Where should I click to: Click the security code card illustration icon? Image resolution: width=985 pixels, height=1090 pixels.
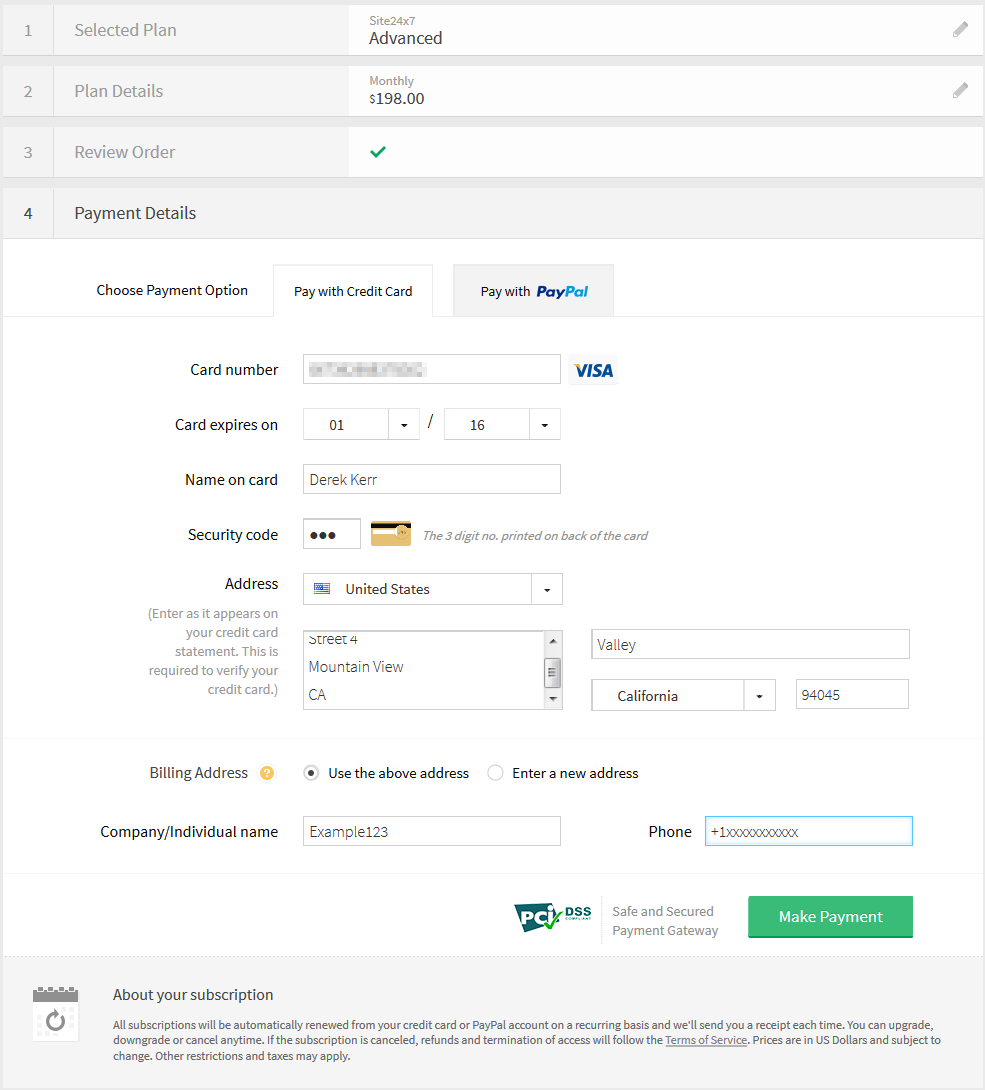point(390,534)
